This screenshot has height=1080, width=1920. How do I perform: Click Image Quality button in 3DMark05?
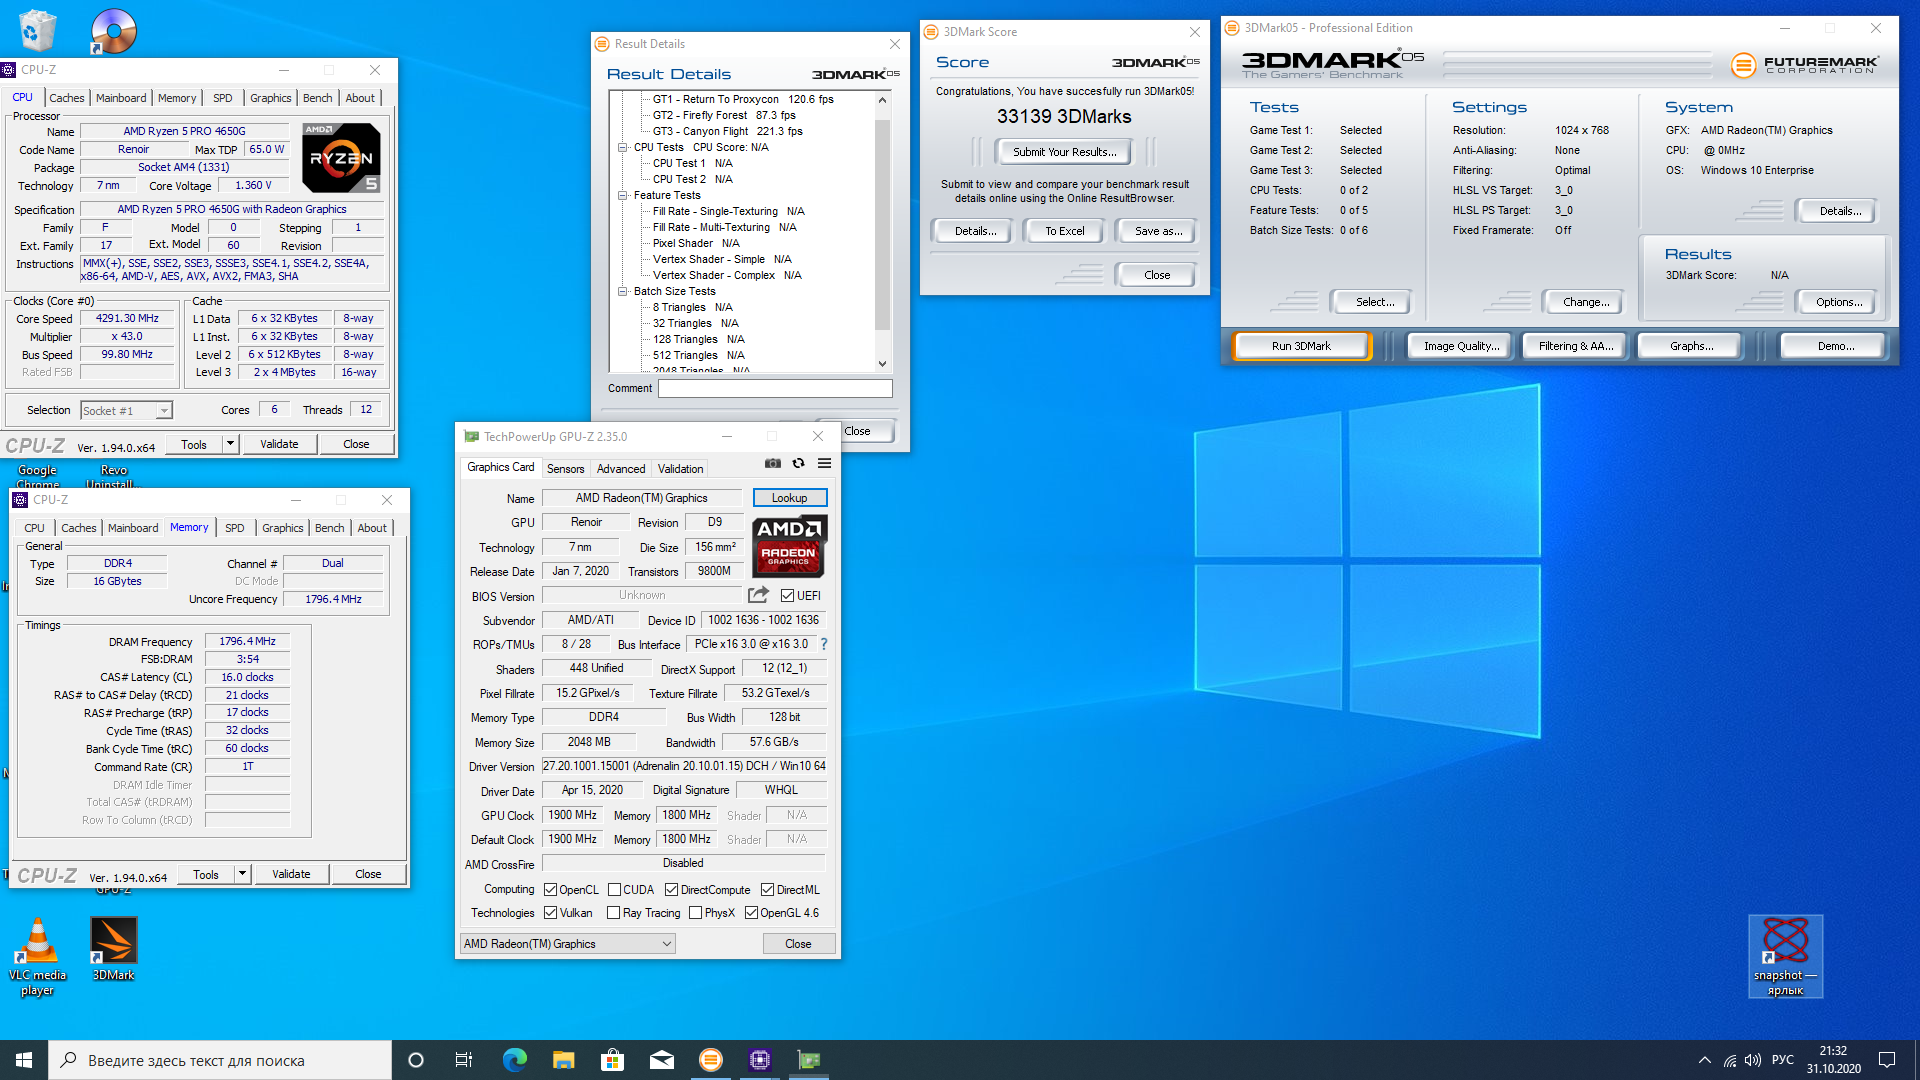pos(1461,346)
